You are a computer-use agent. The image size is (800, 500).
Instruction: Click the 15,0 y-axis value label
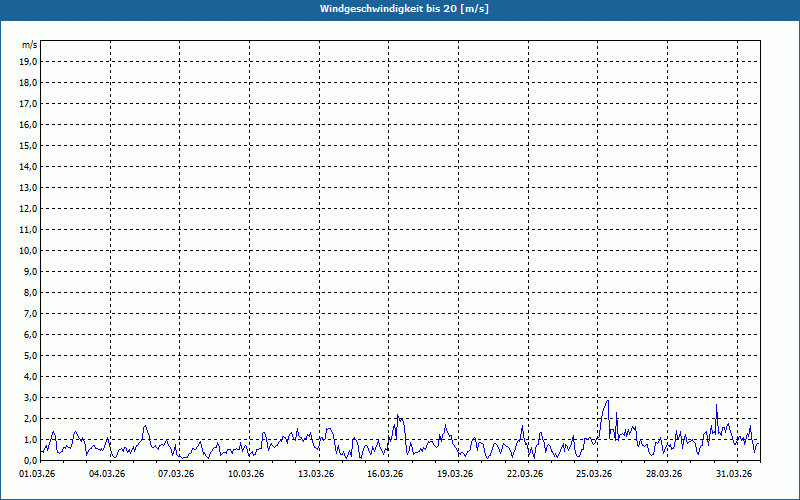29,146
